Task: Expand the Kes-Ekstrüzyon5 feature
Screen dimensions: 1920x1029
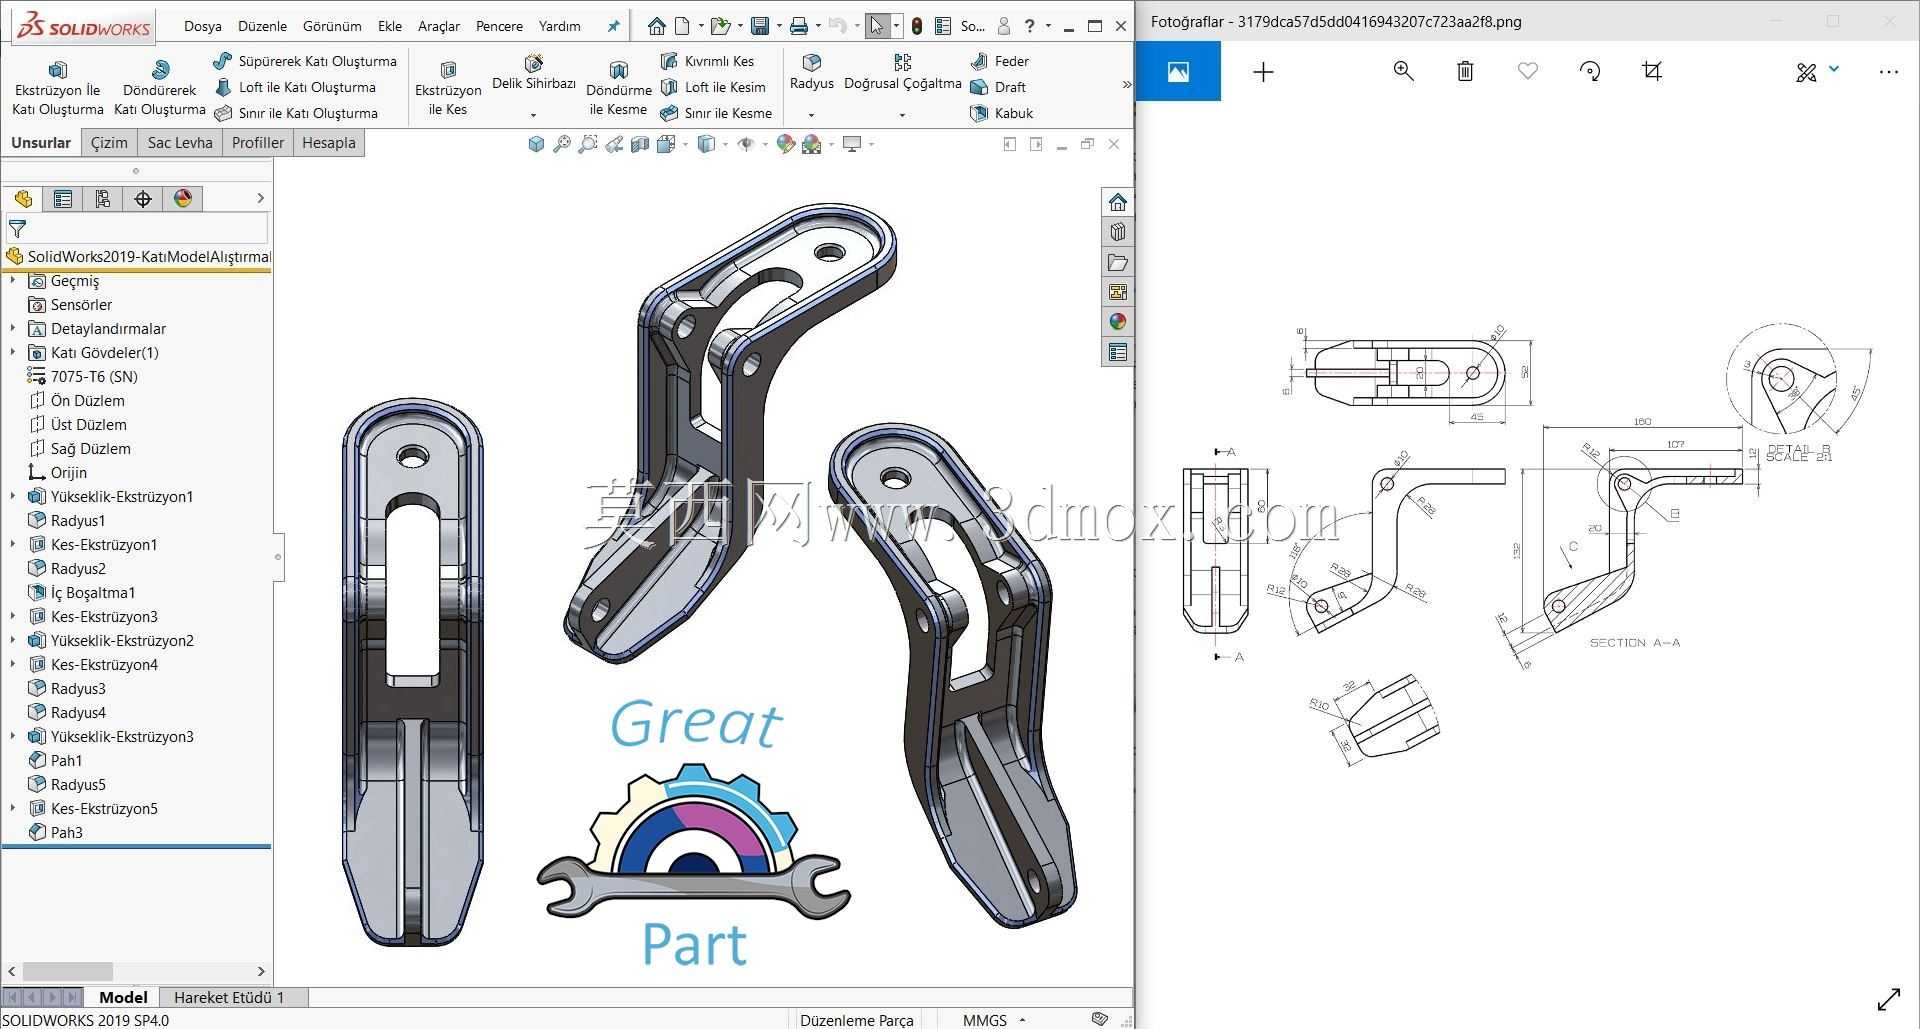Action: pyautogui.click(x=12, y=809)
